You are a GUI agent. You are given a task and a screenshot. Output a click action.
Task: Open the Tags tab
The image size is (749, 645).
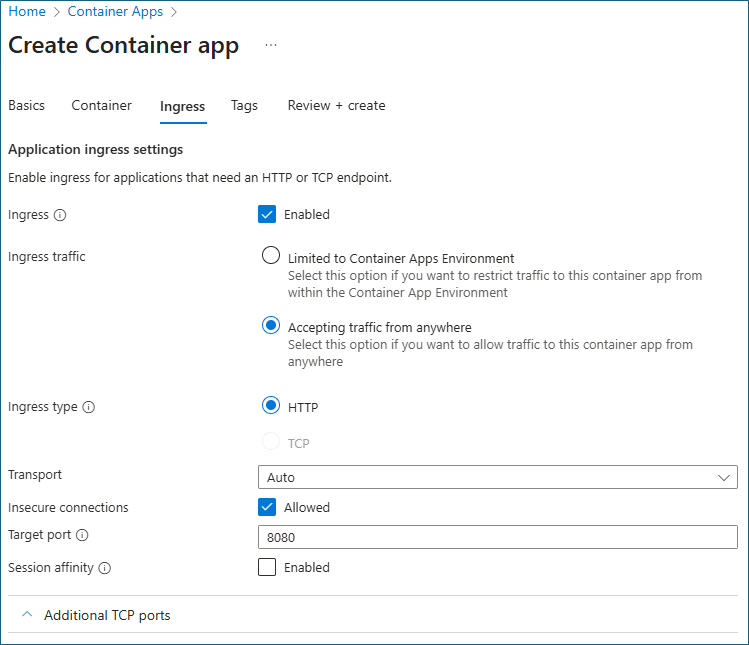click(x=244, y=106)
